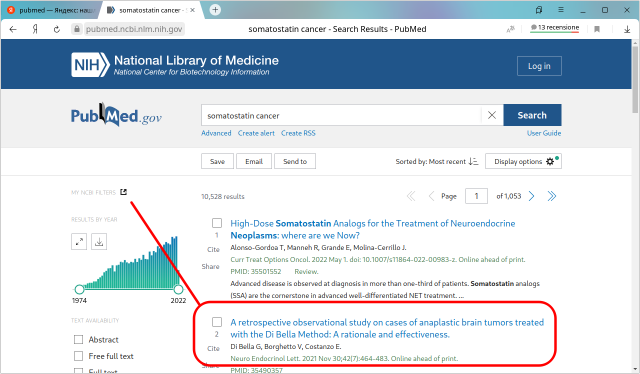This screenshot has width=640, height=374.
Task: Expand the results by year chart
Action: [79, 241]
